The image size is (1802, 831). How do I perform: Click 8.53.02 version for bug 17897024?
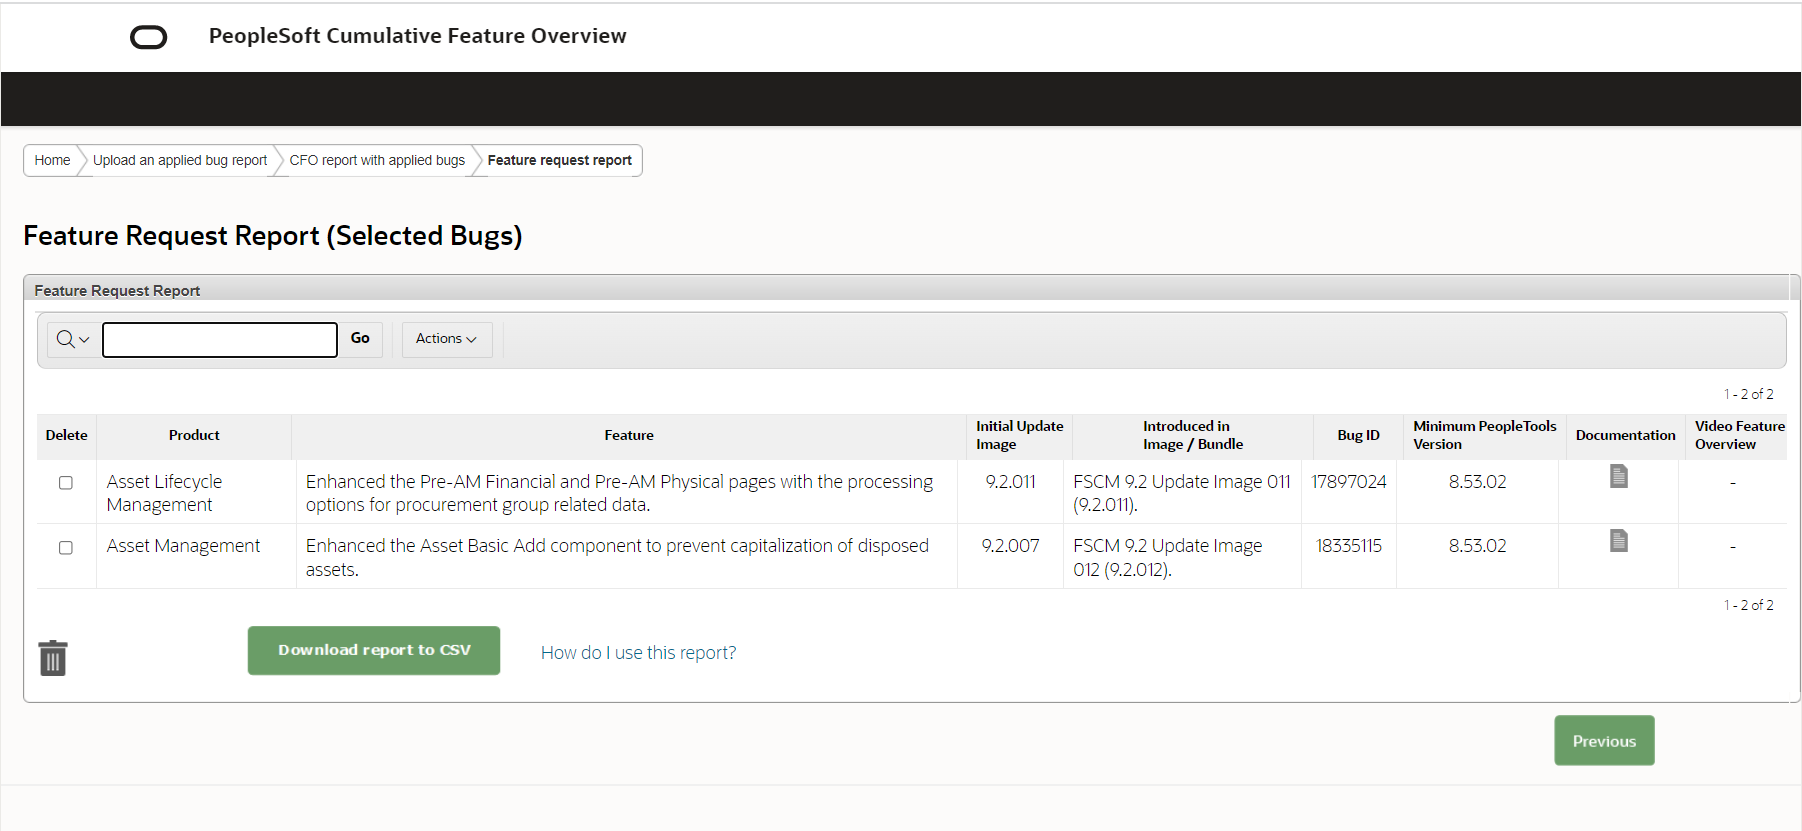[x=1477, y=482]
